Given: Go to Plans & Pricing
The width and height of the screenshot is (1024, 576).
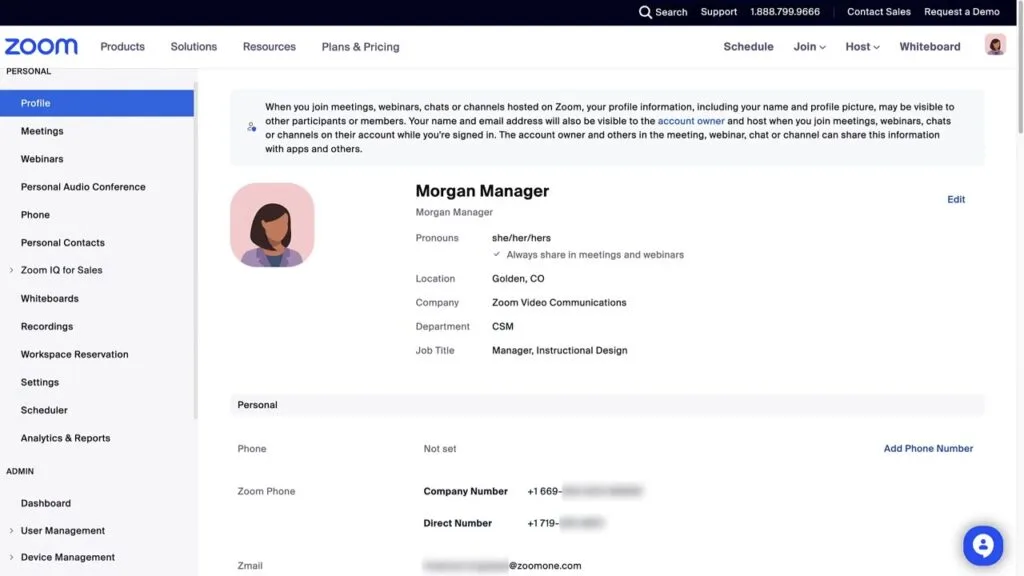Looking at the screenshot, I should [x=360, y=47].
